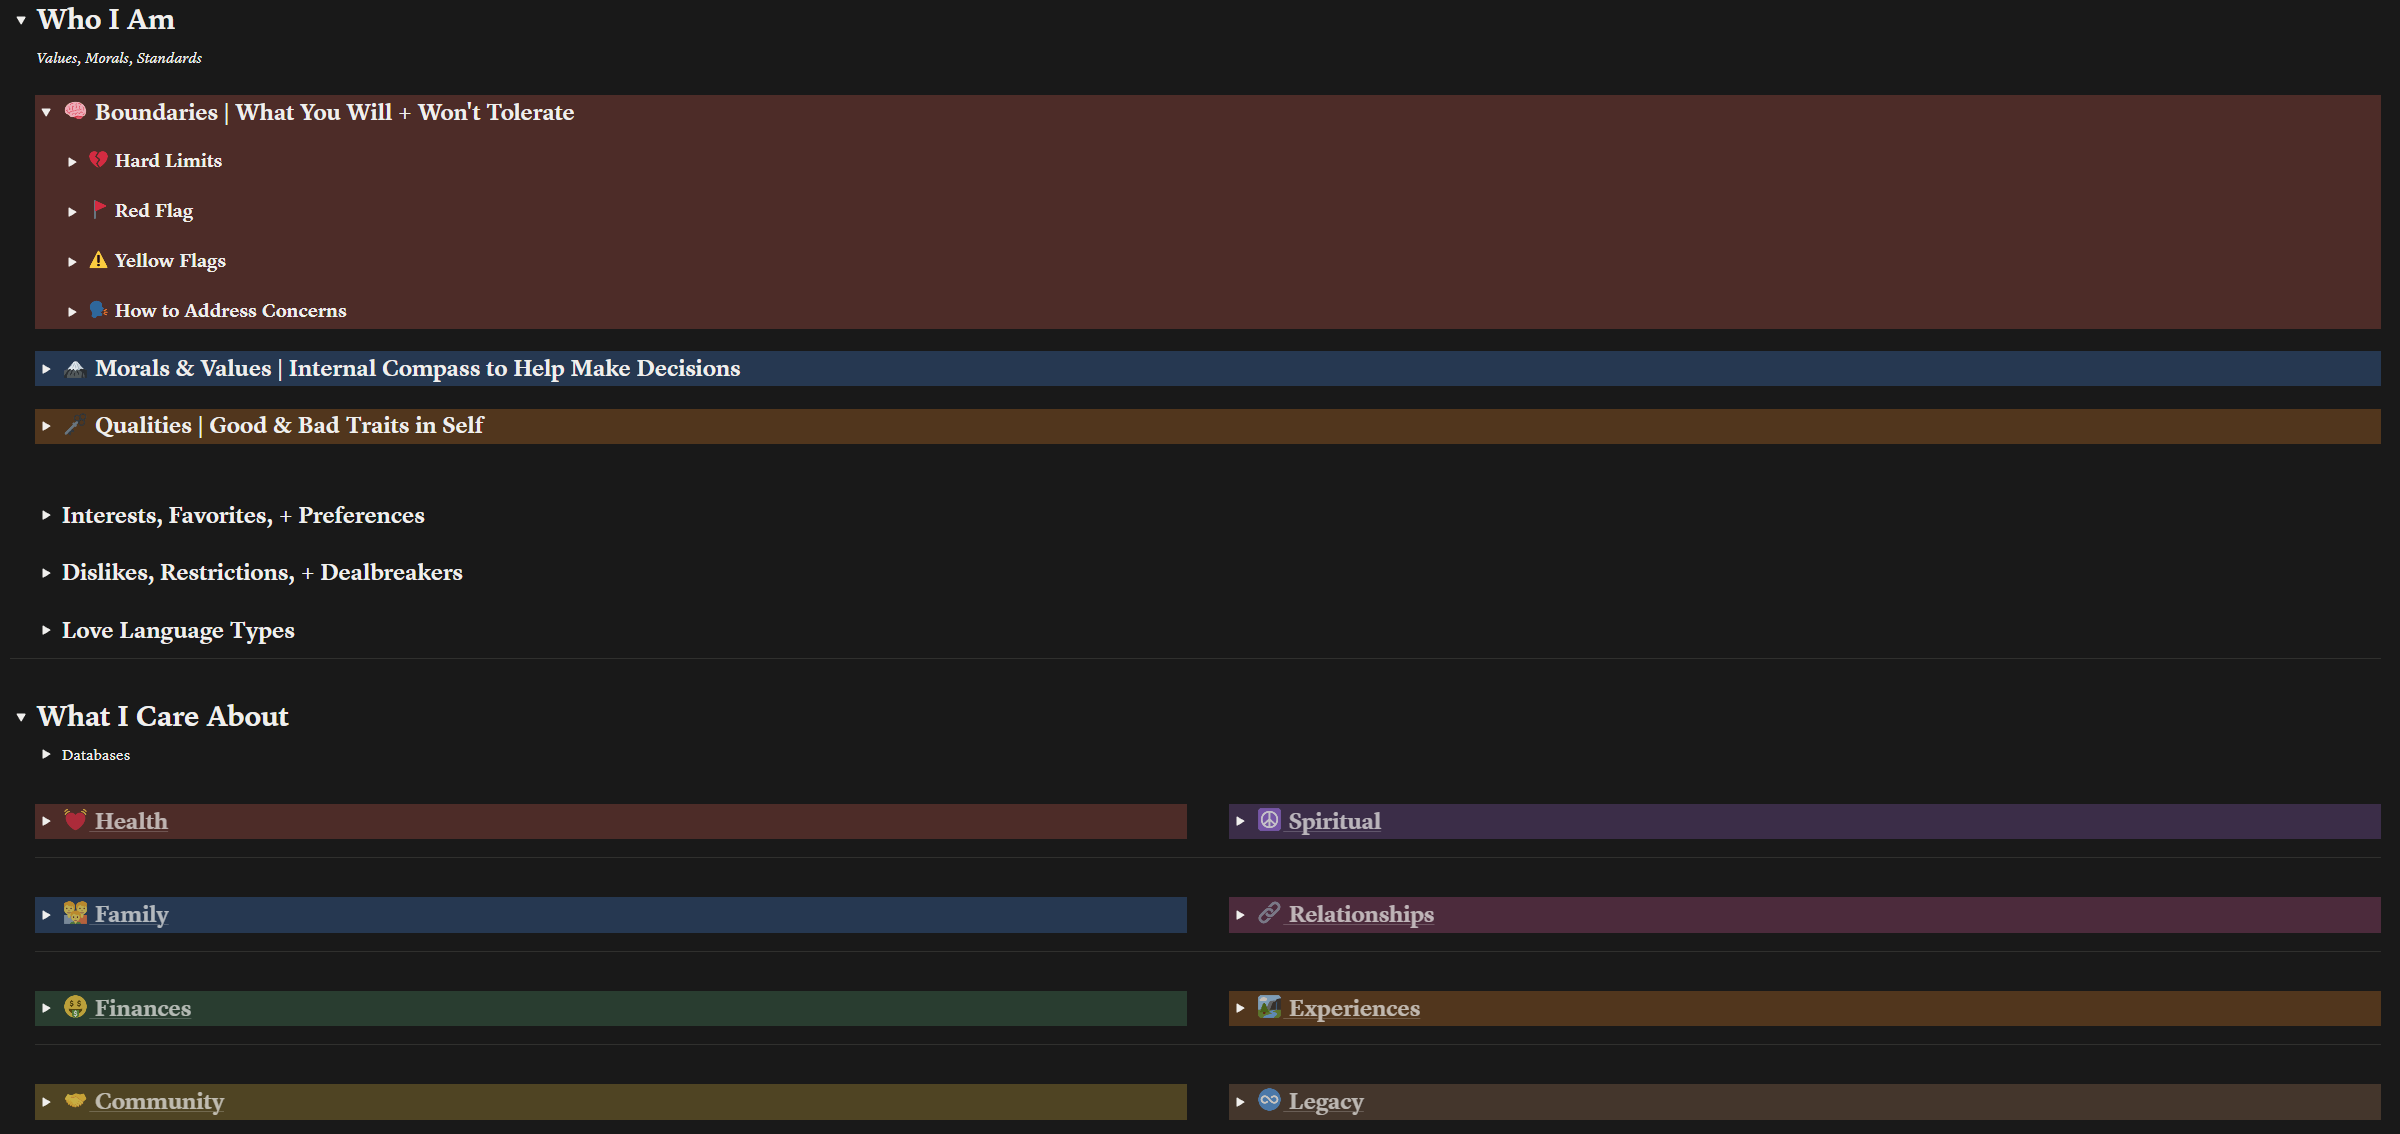Click the link chain icon beside Relationships
Image resolution: width=2400 pixels, height=1134 pixels.
coord(1269,913)
